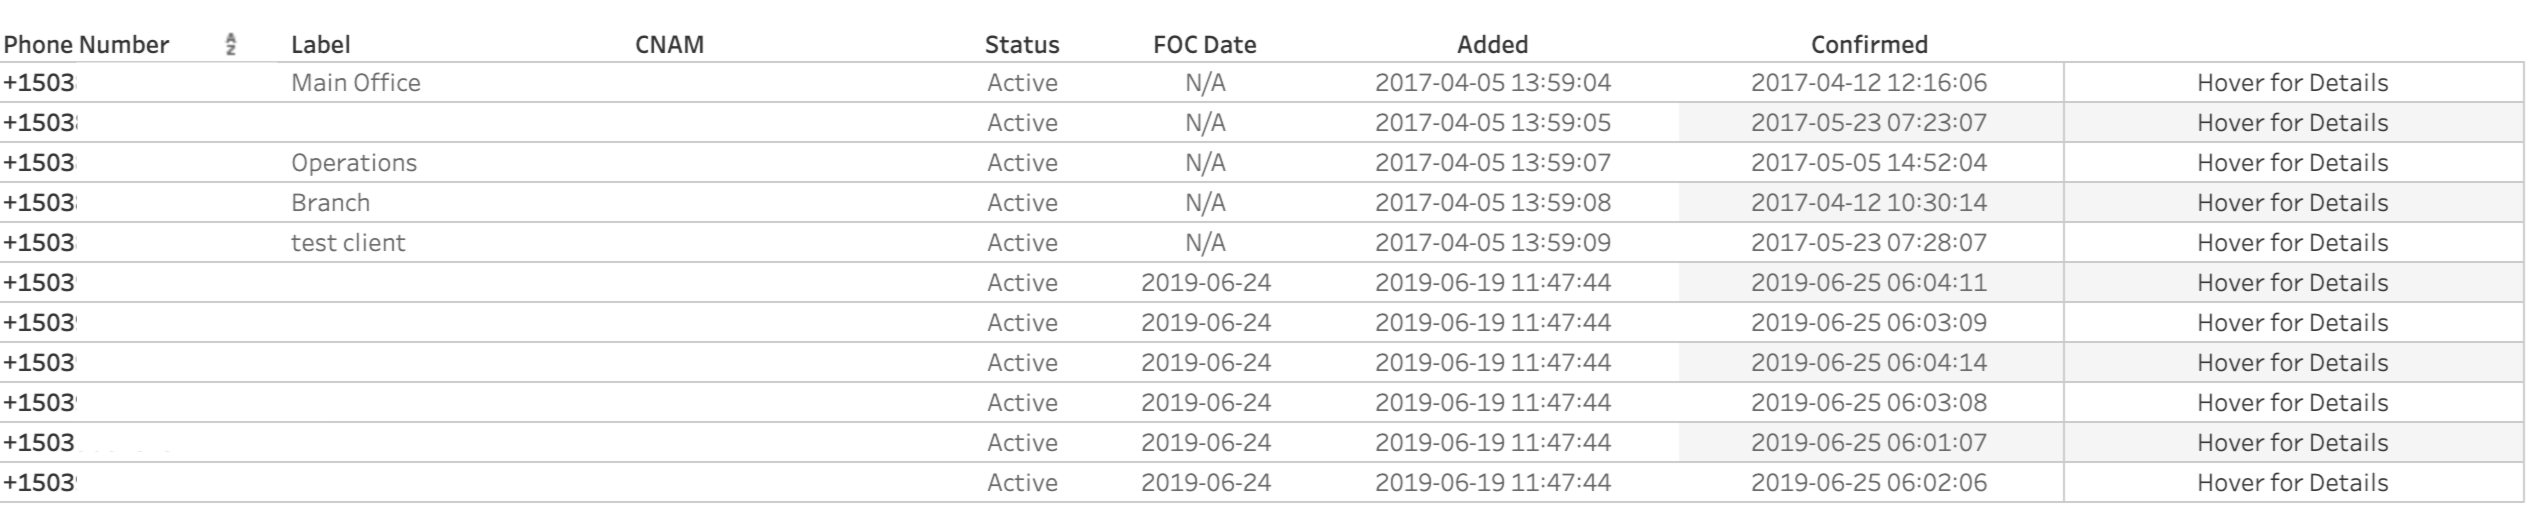This screenshot has height=513, width=2532.
Task: Select confirmed time 2019-06-25 06:01:07
Action: pos(1868,443)
